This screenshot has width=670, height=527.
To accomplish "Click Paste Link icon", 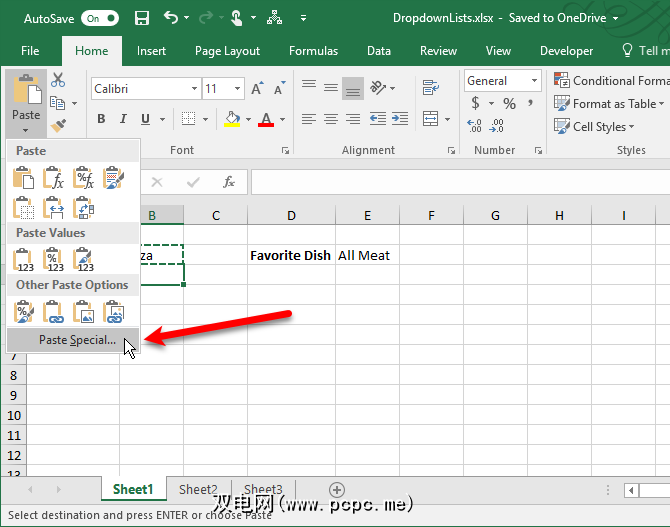I will 54,313.
